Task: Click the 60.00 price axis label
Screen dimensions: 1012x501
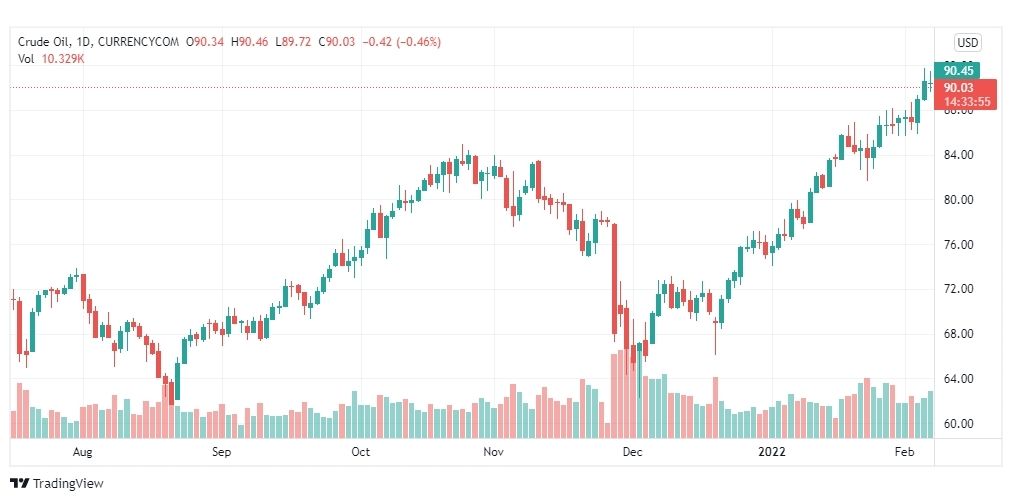Action: [x=958, y=424]
